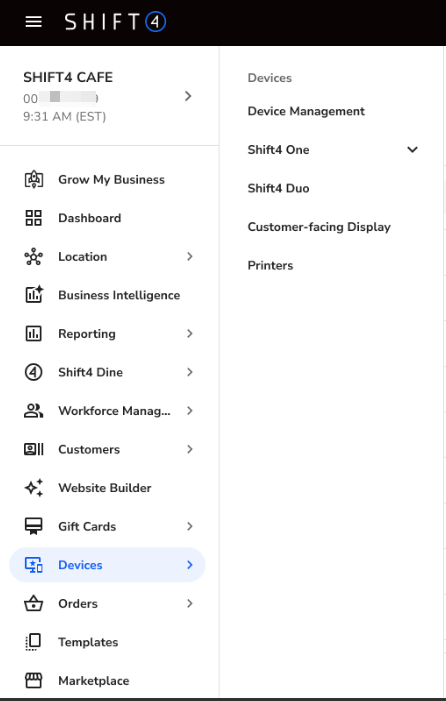Open Customer-facing Display settings

tap(319, 227)
